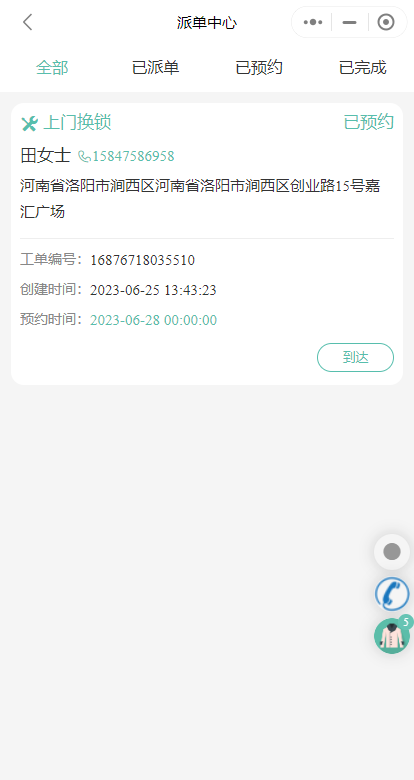Viewport: 414px width, 780px height.
Task: Tap the minimize dash in capsule
Action: 350,22
